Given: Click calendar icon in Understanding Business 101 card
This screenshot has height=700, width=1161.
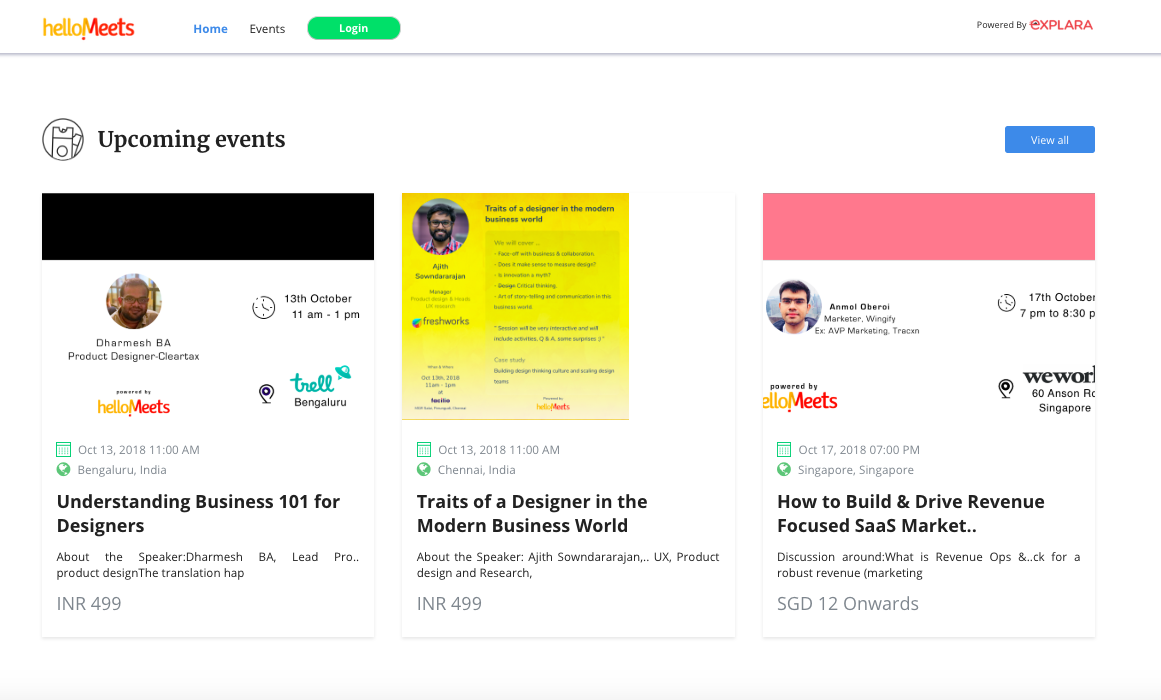Looking at the screenshot, I should (64, 450).
